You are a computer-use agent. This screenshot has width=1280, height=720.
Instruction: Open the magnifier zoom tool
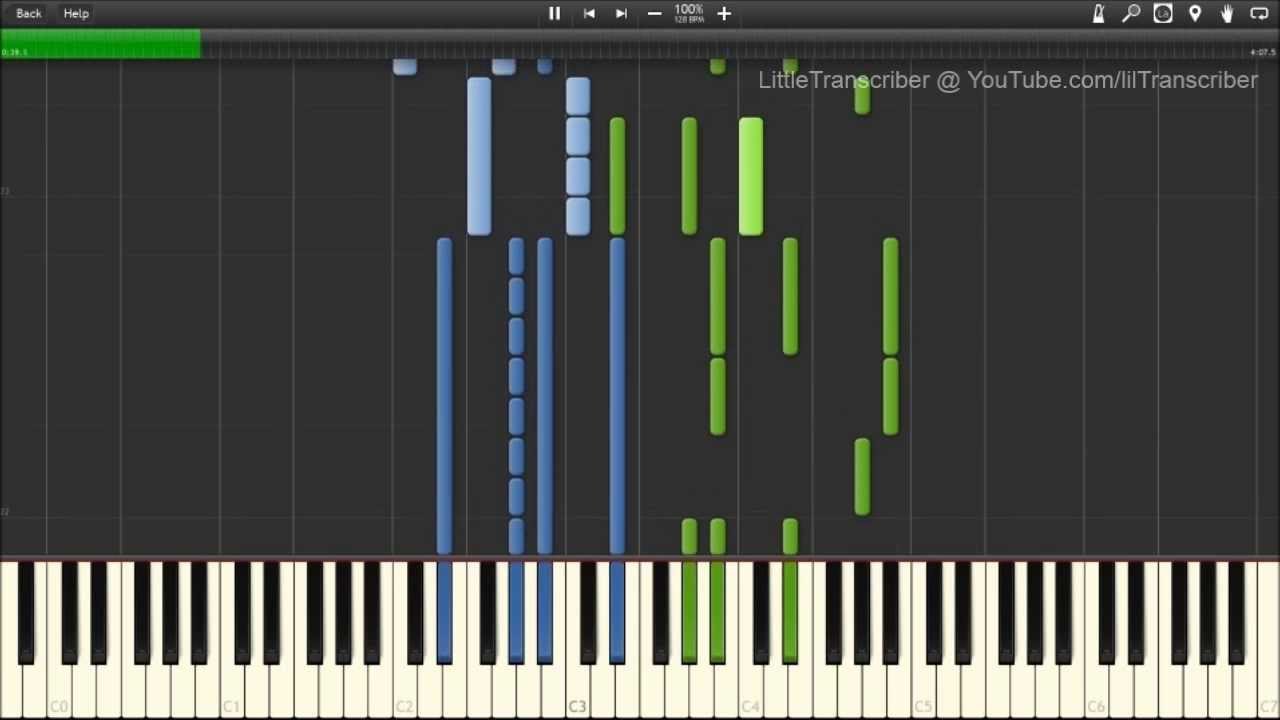tap(1131, 13)
